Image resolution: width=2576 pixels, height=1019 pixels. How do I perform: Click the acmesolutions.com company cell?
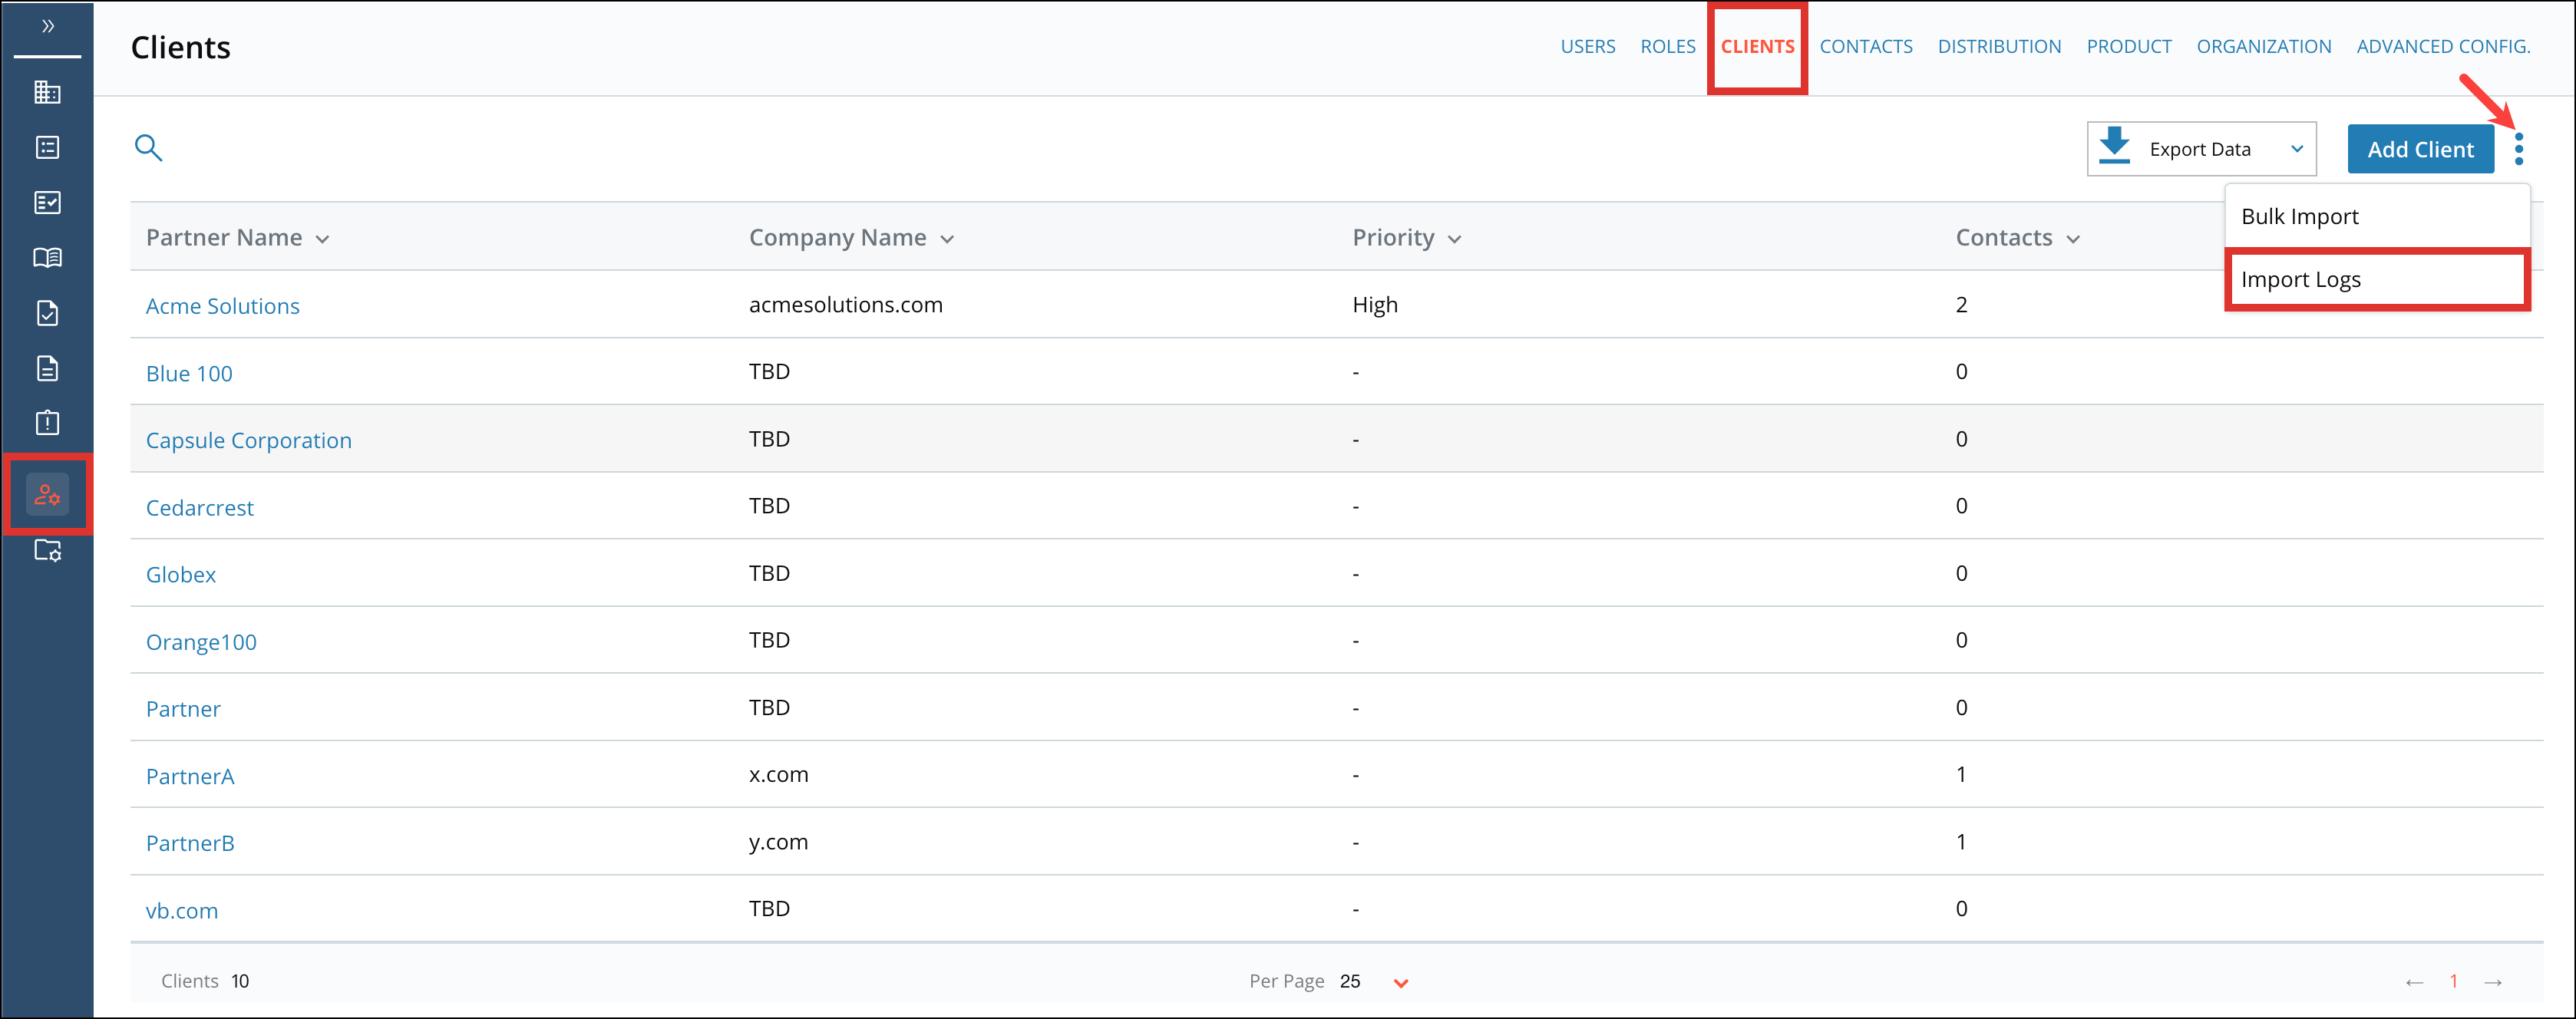846,304
